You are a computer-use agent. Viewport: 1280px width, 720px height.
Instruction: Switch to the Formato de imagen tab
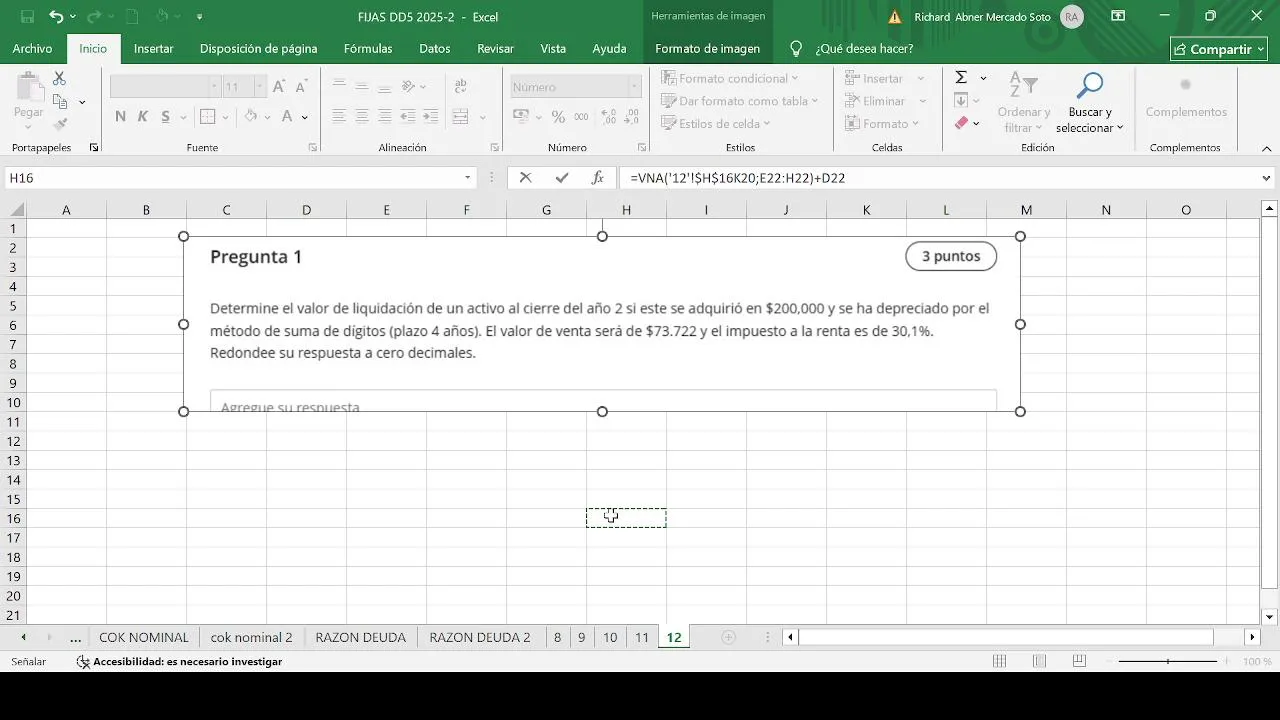click(x=707, y=48)
